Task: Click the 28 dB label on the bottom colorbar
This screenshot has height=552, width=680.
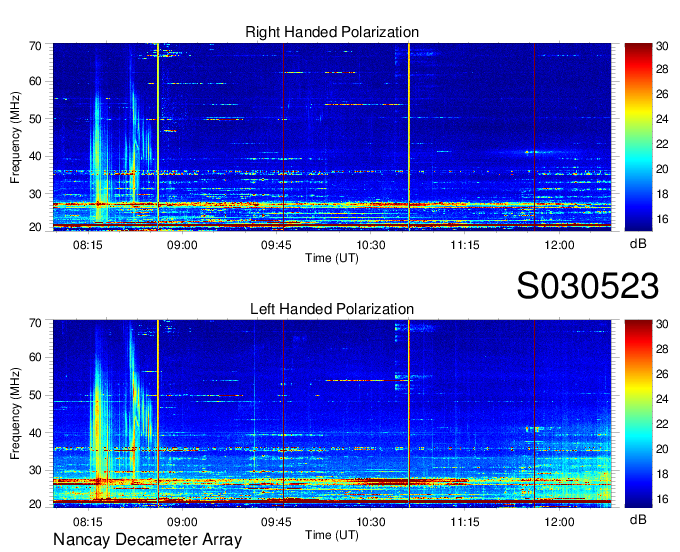Action: pyautogui.click(x=662, y=349)
